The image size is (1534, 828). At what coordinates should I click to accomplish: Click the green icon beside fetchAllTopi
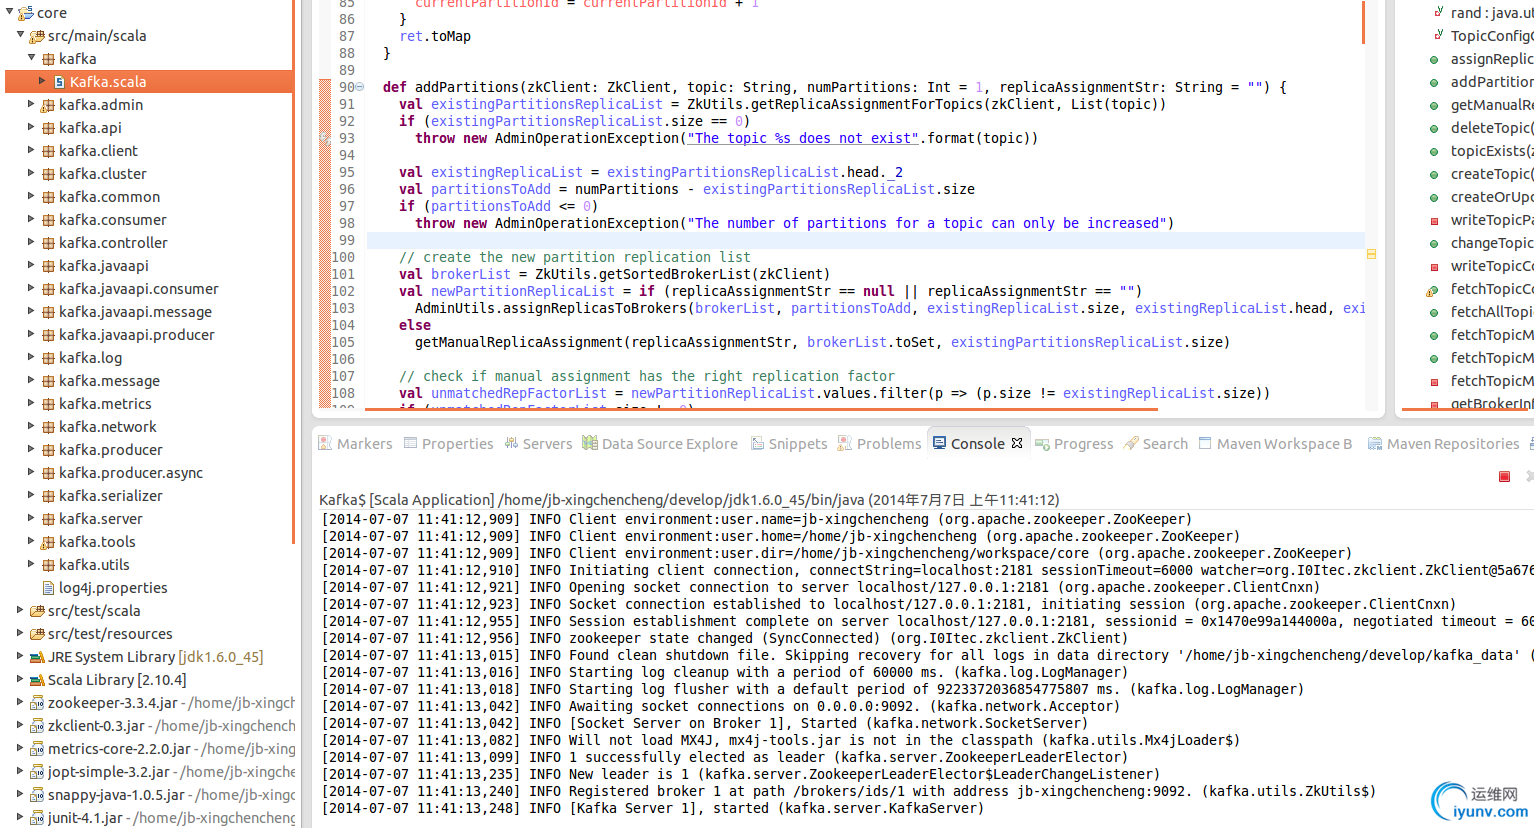tap(1435, 313)
